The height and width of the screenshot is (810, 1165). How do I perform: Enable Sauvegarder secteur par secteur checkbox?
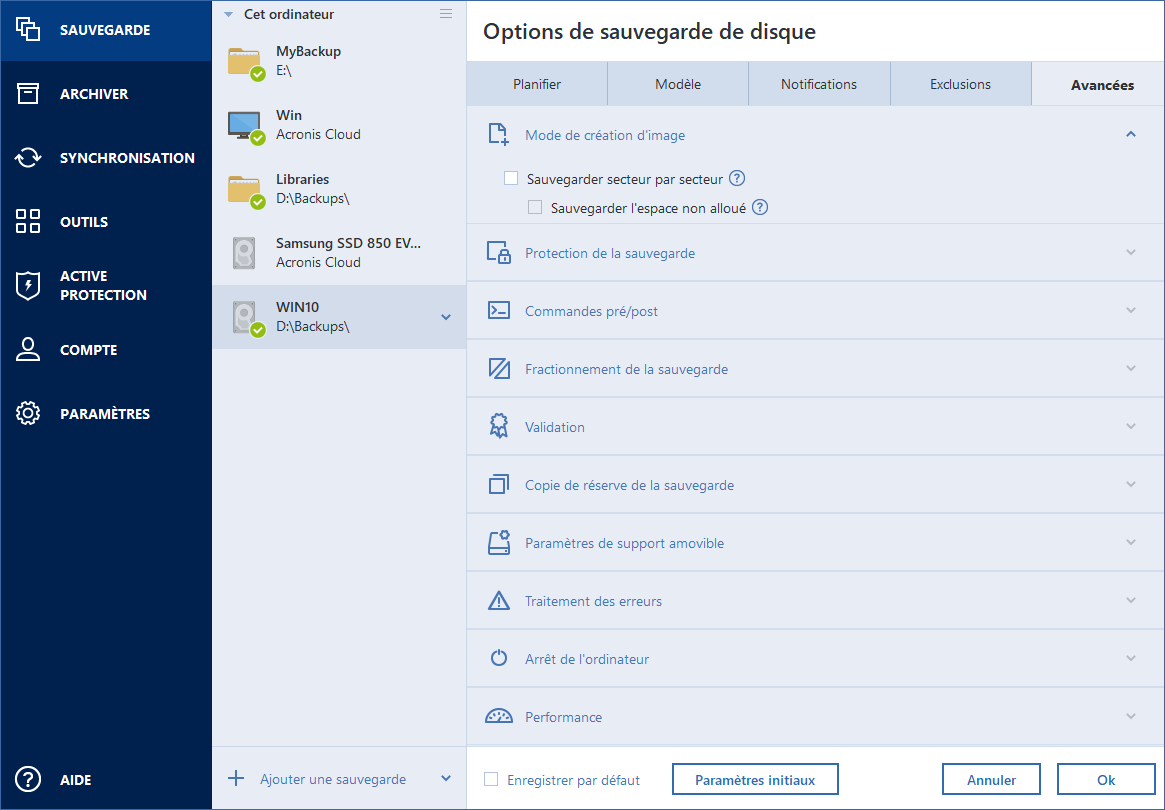pyautogui.click(x=511, y=179)
